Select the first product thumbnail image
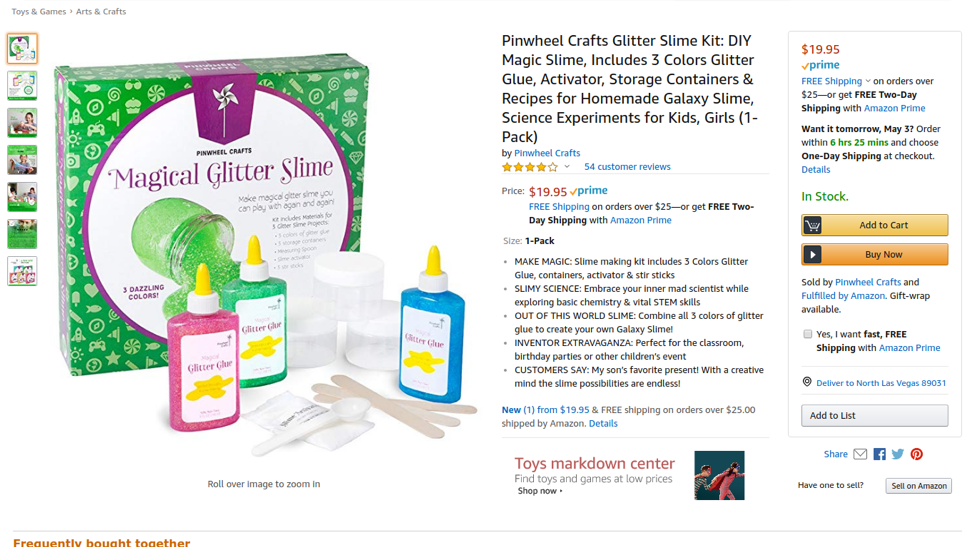Viewport: 974px width, 547px height. 22,48
